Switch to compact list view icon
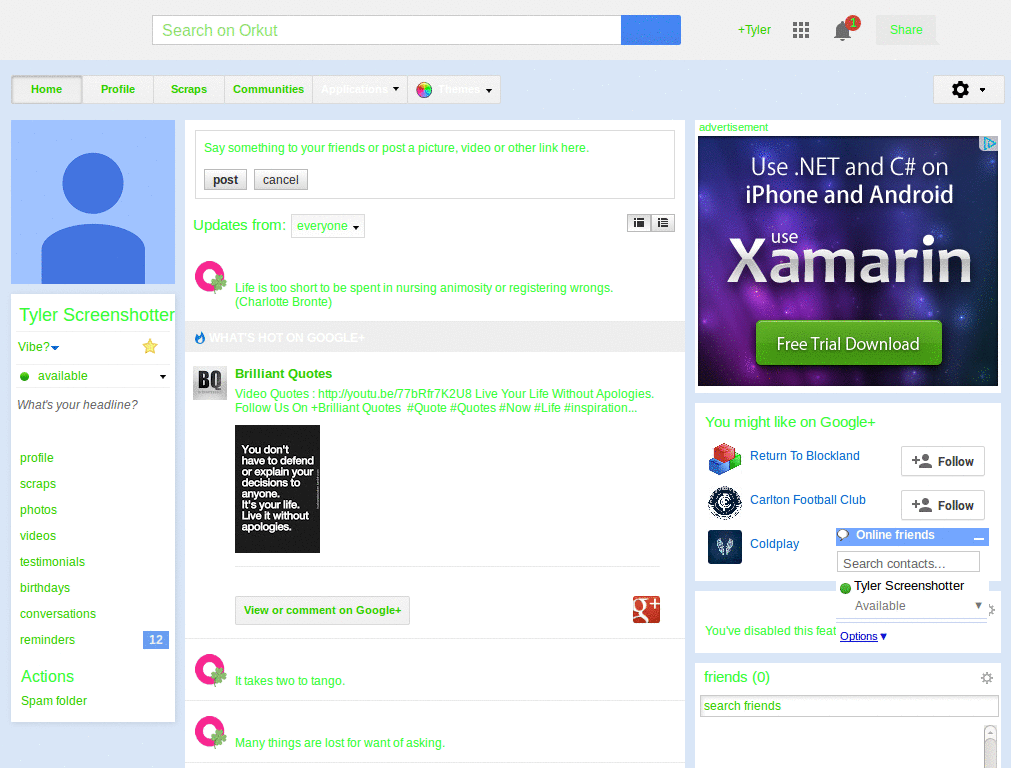This screenshot has height=768, width=1024. click(639, 223)
